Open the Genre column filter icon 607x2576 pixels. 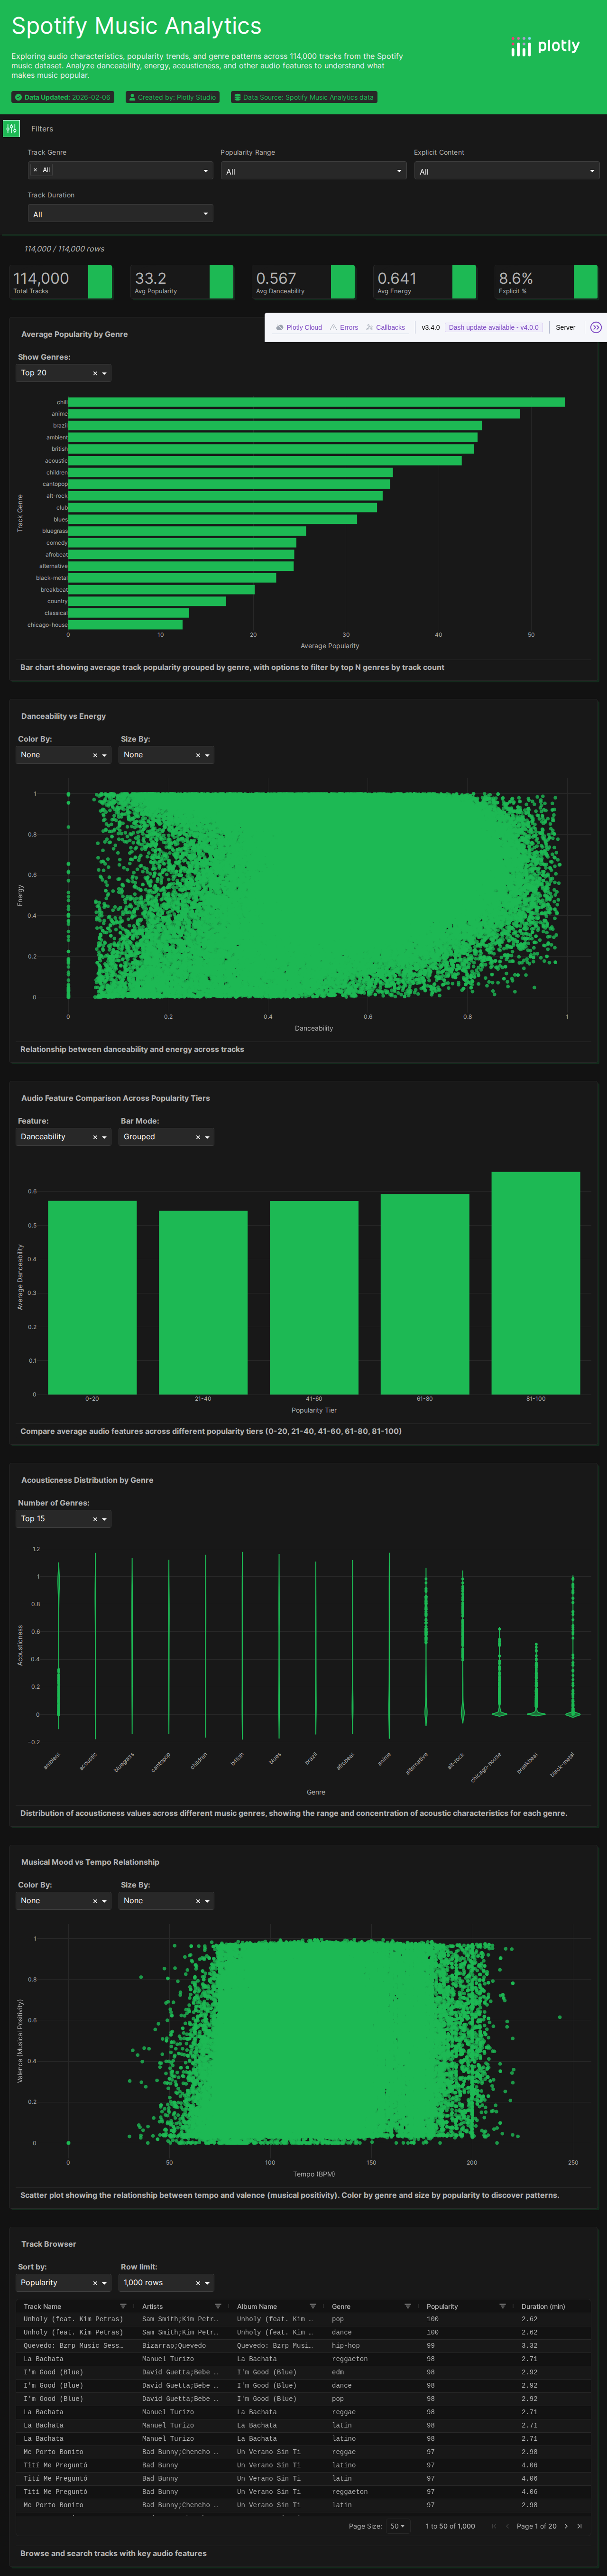(x=407, y=2306)
